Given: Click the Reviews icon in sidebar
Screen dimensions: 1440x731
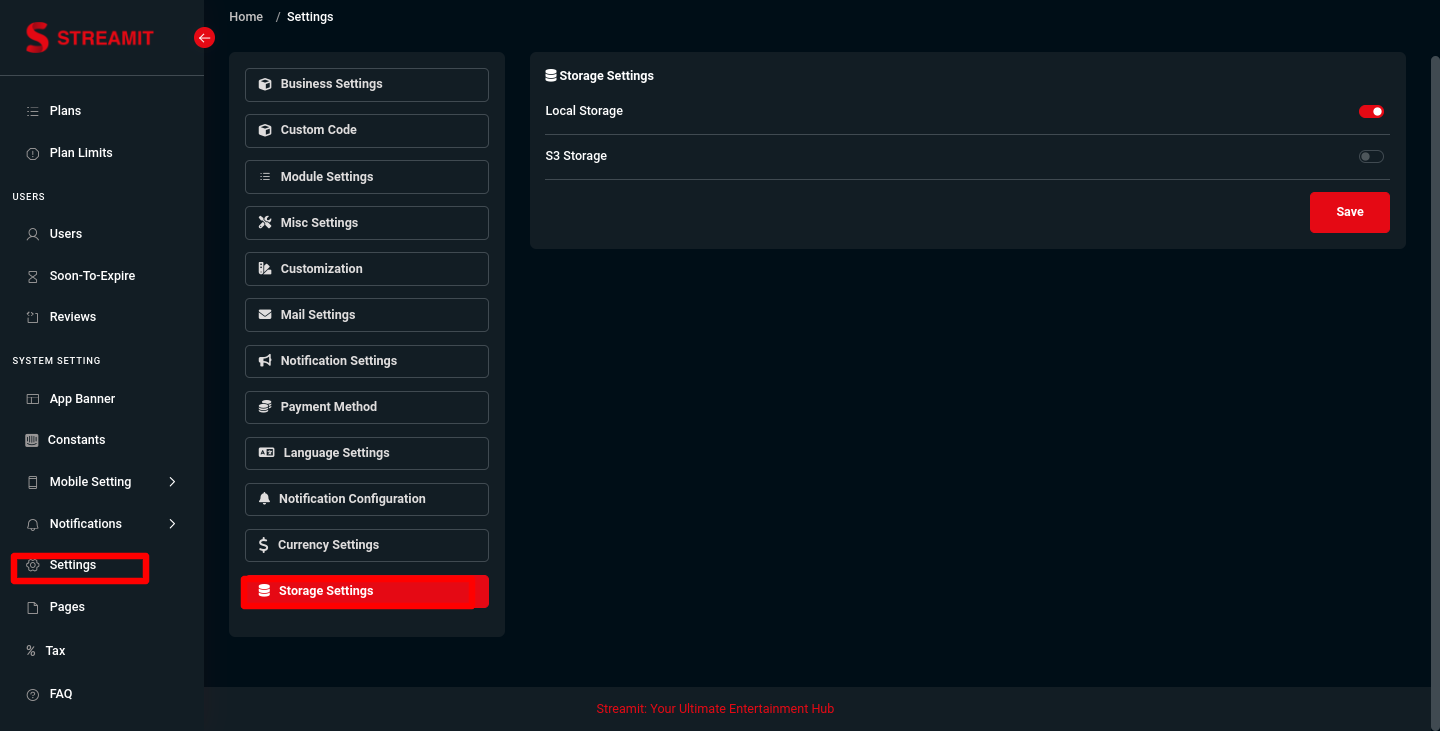Looking at the screenshot, I should click(x=32, y=317).
